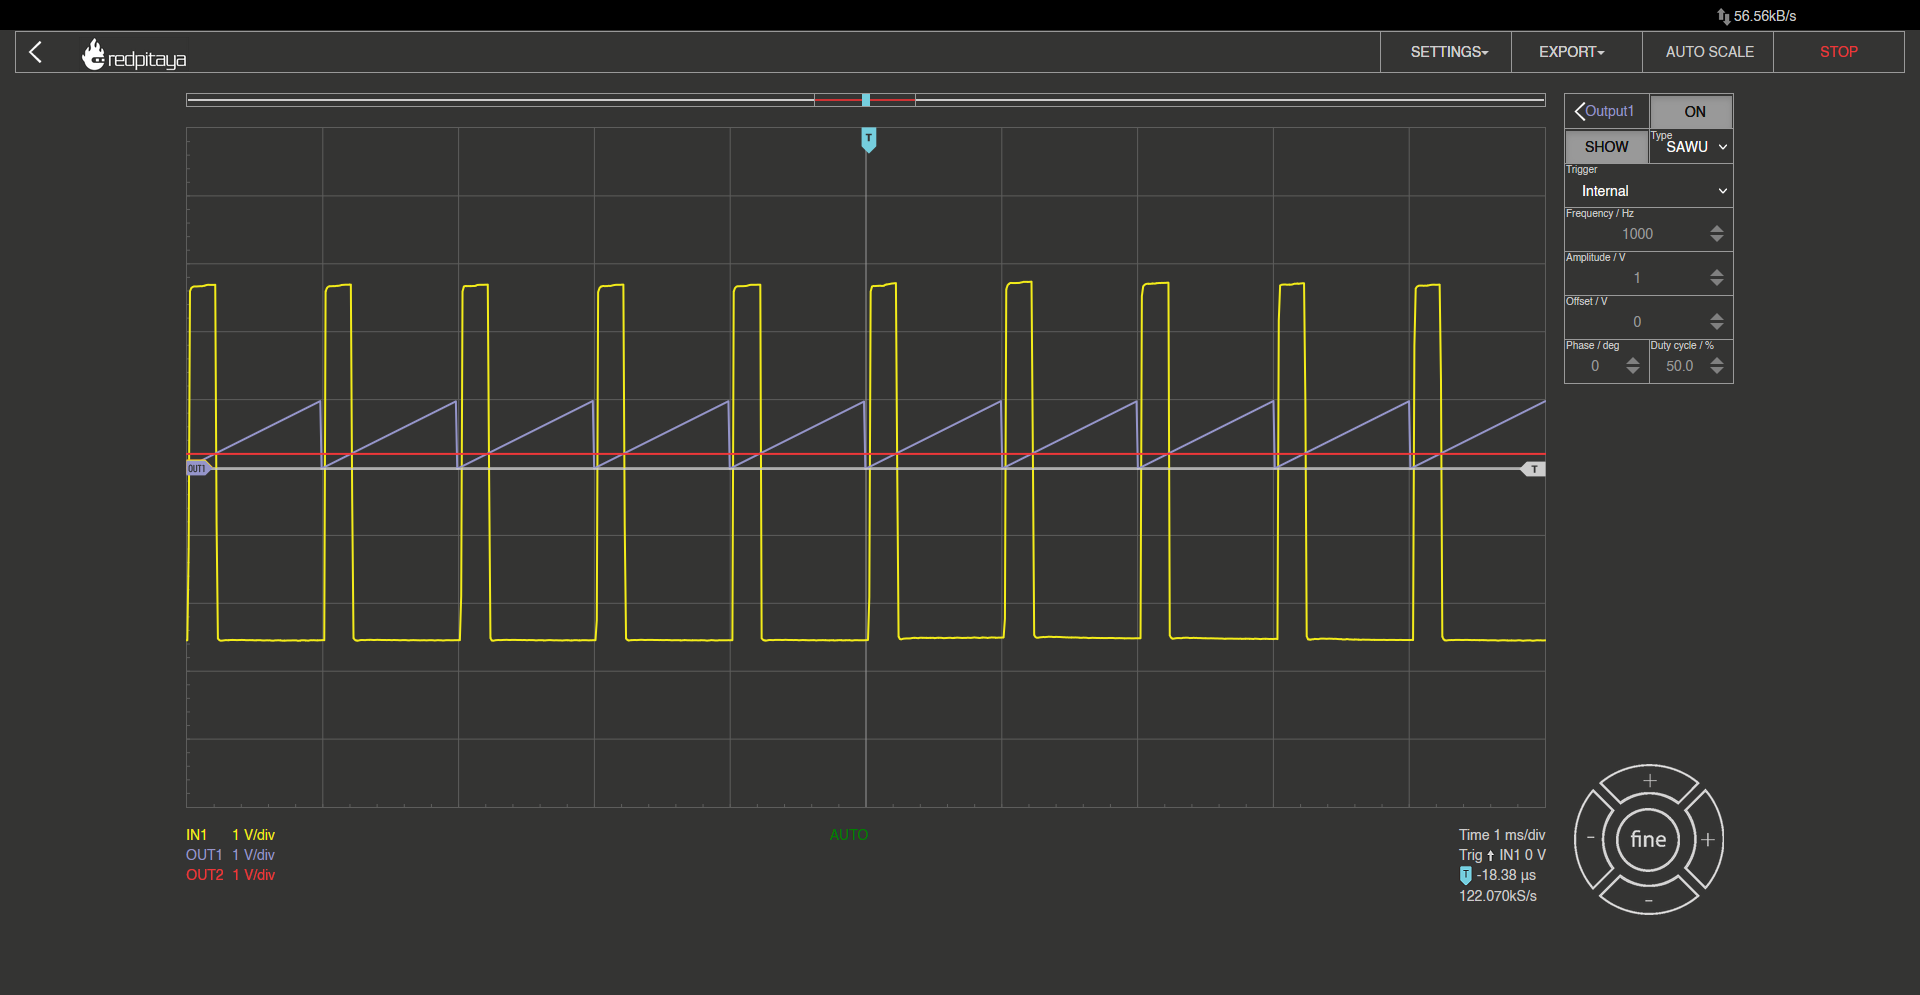Increase the Frequency value with up arrow
The height and width of the screenshot is (995, 1920).
1717,229
